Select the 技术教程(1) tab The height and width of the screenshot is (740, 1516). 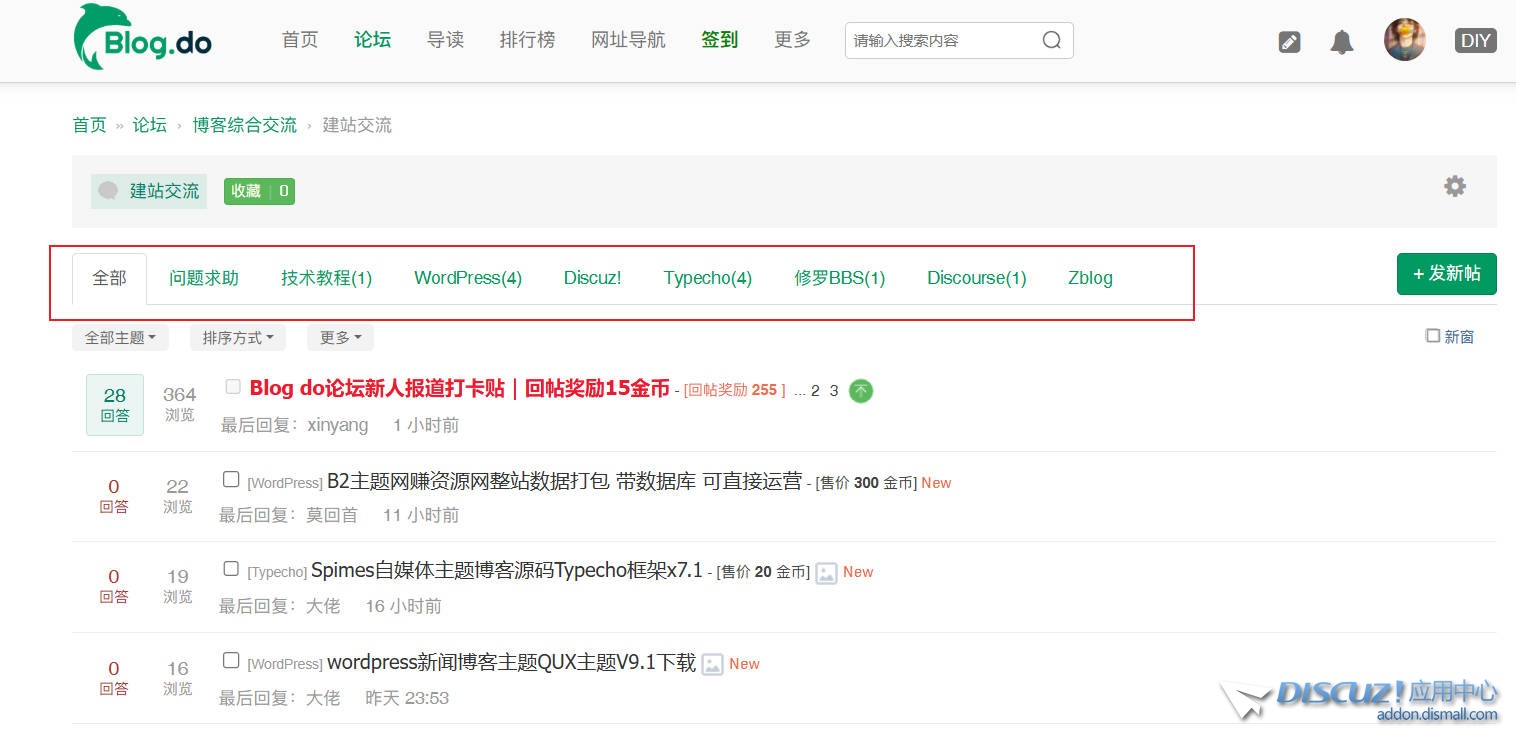pyautogui.click(x=326, y=278)
